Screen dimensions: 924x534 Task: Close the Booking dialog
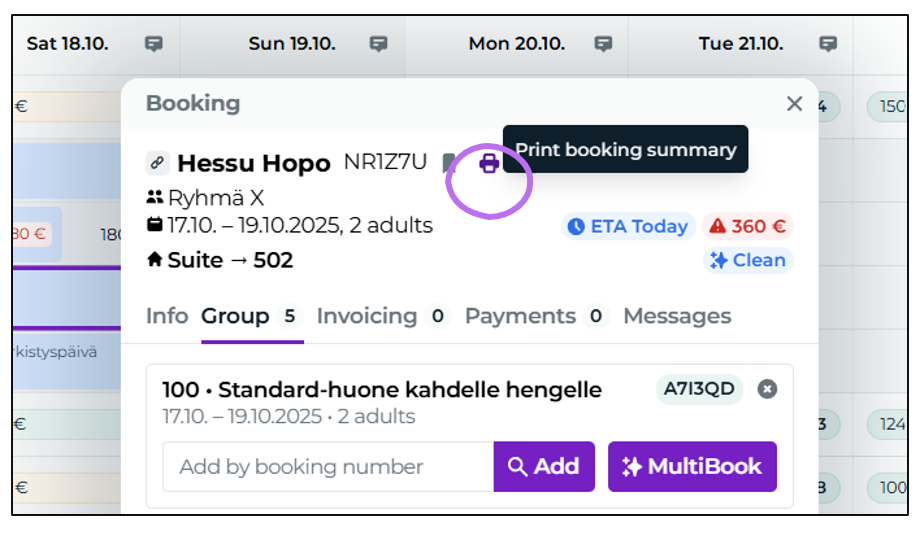point(794,104)
